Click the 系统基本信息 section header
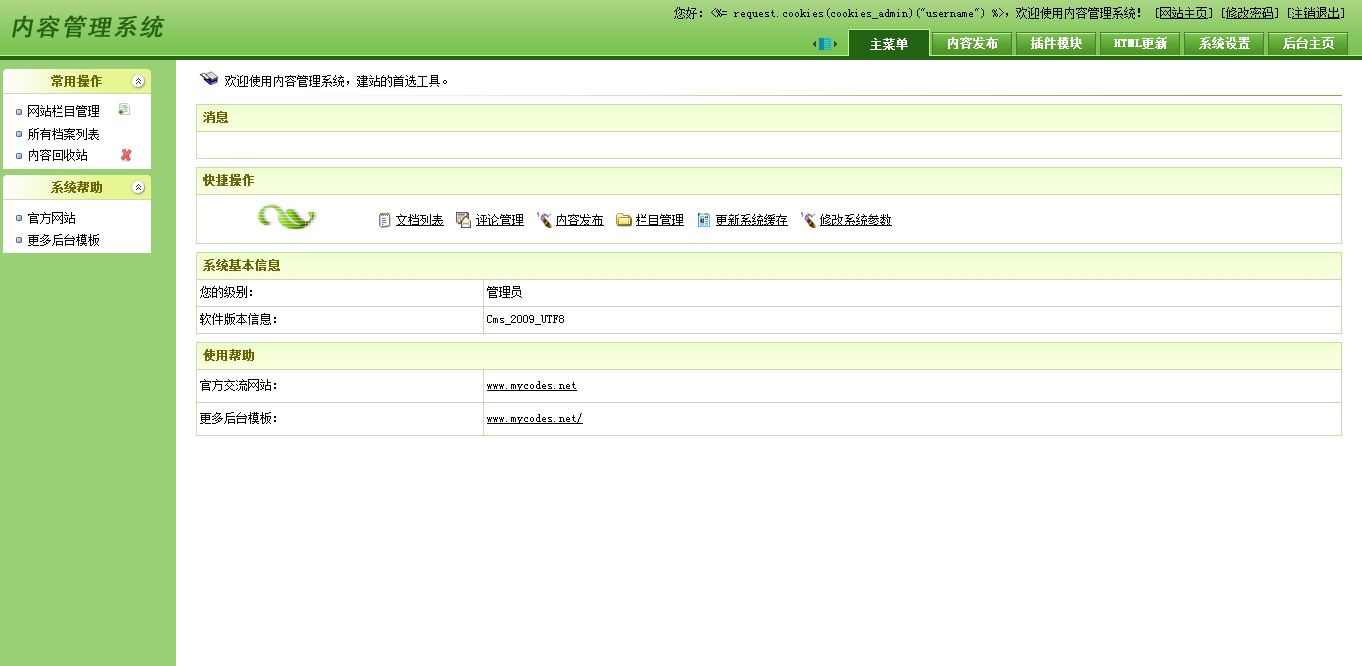The height and width of the screenshot is (666, 1362). click(x=768, y=266)
